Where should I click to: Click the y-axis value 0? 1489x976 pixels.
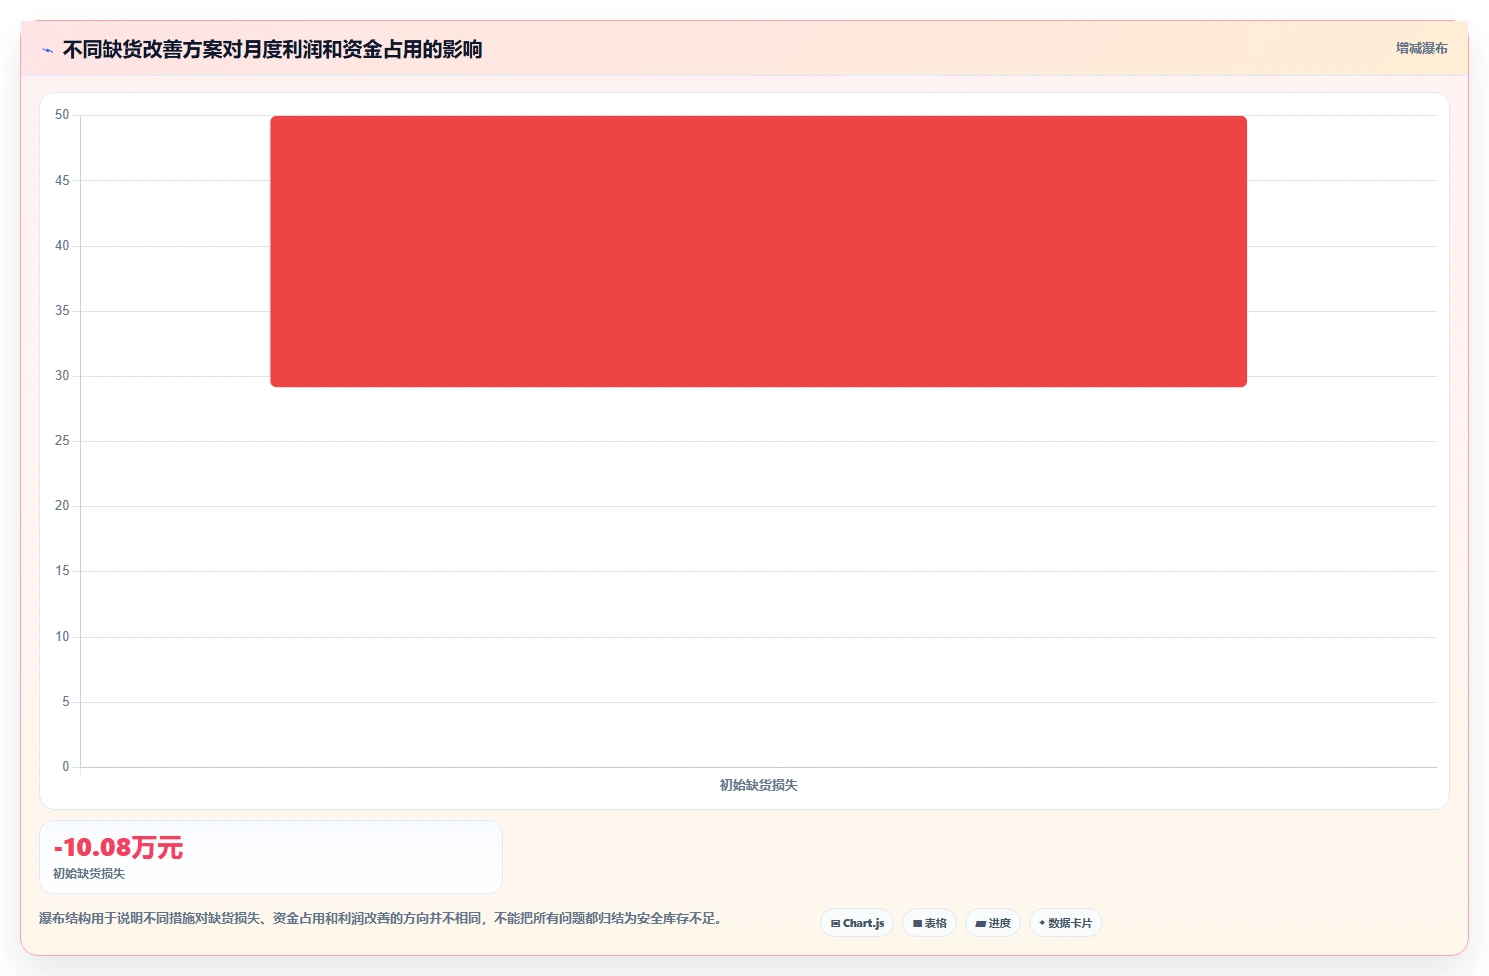pyautogui.click(x=66, y=767)
